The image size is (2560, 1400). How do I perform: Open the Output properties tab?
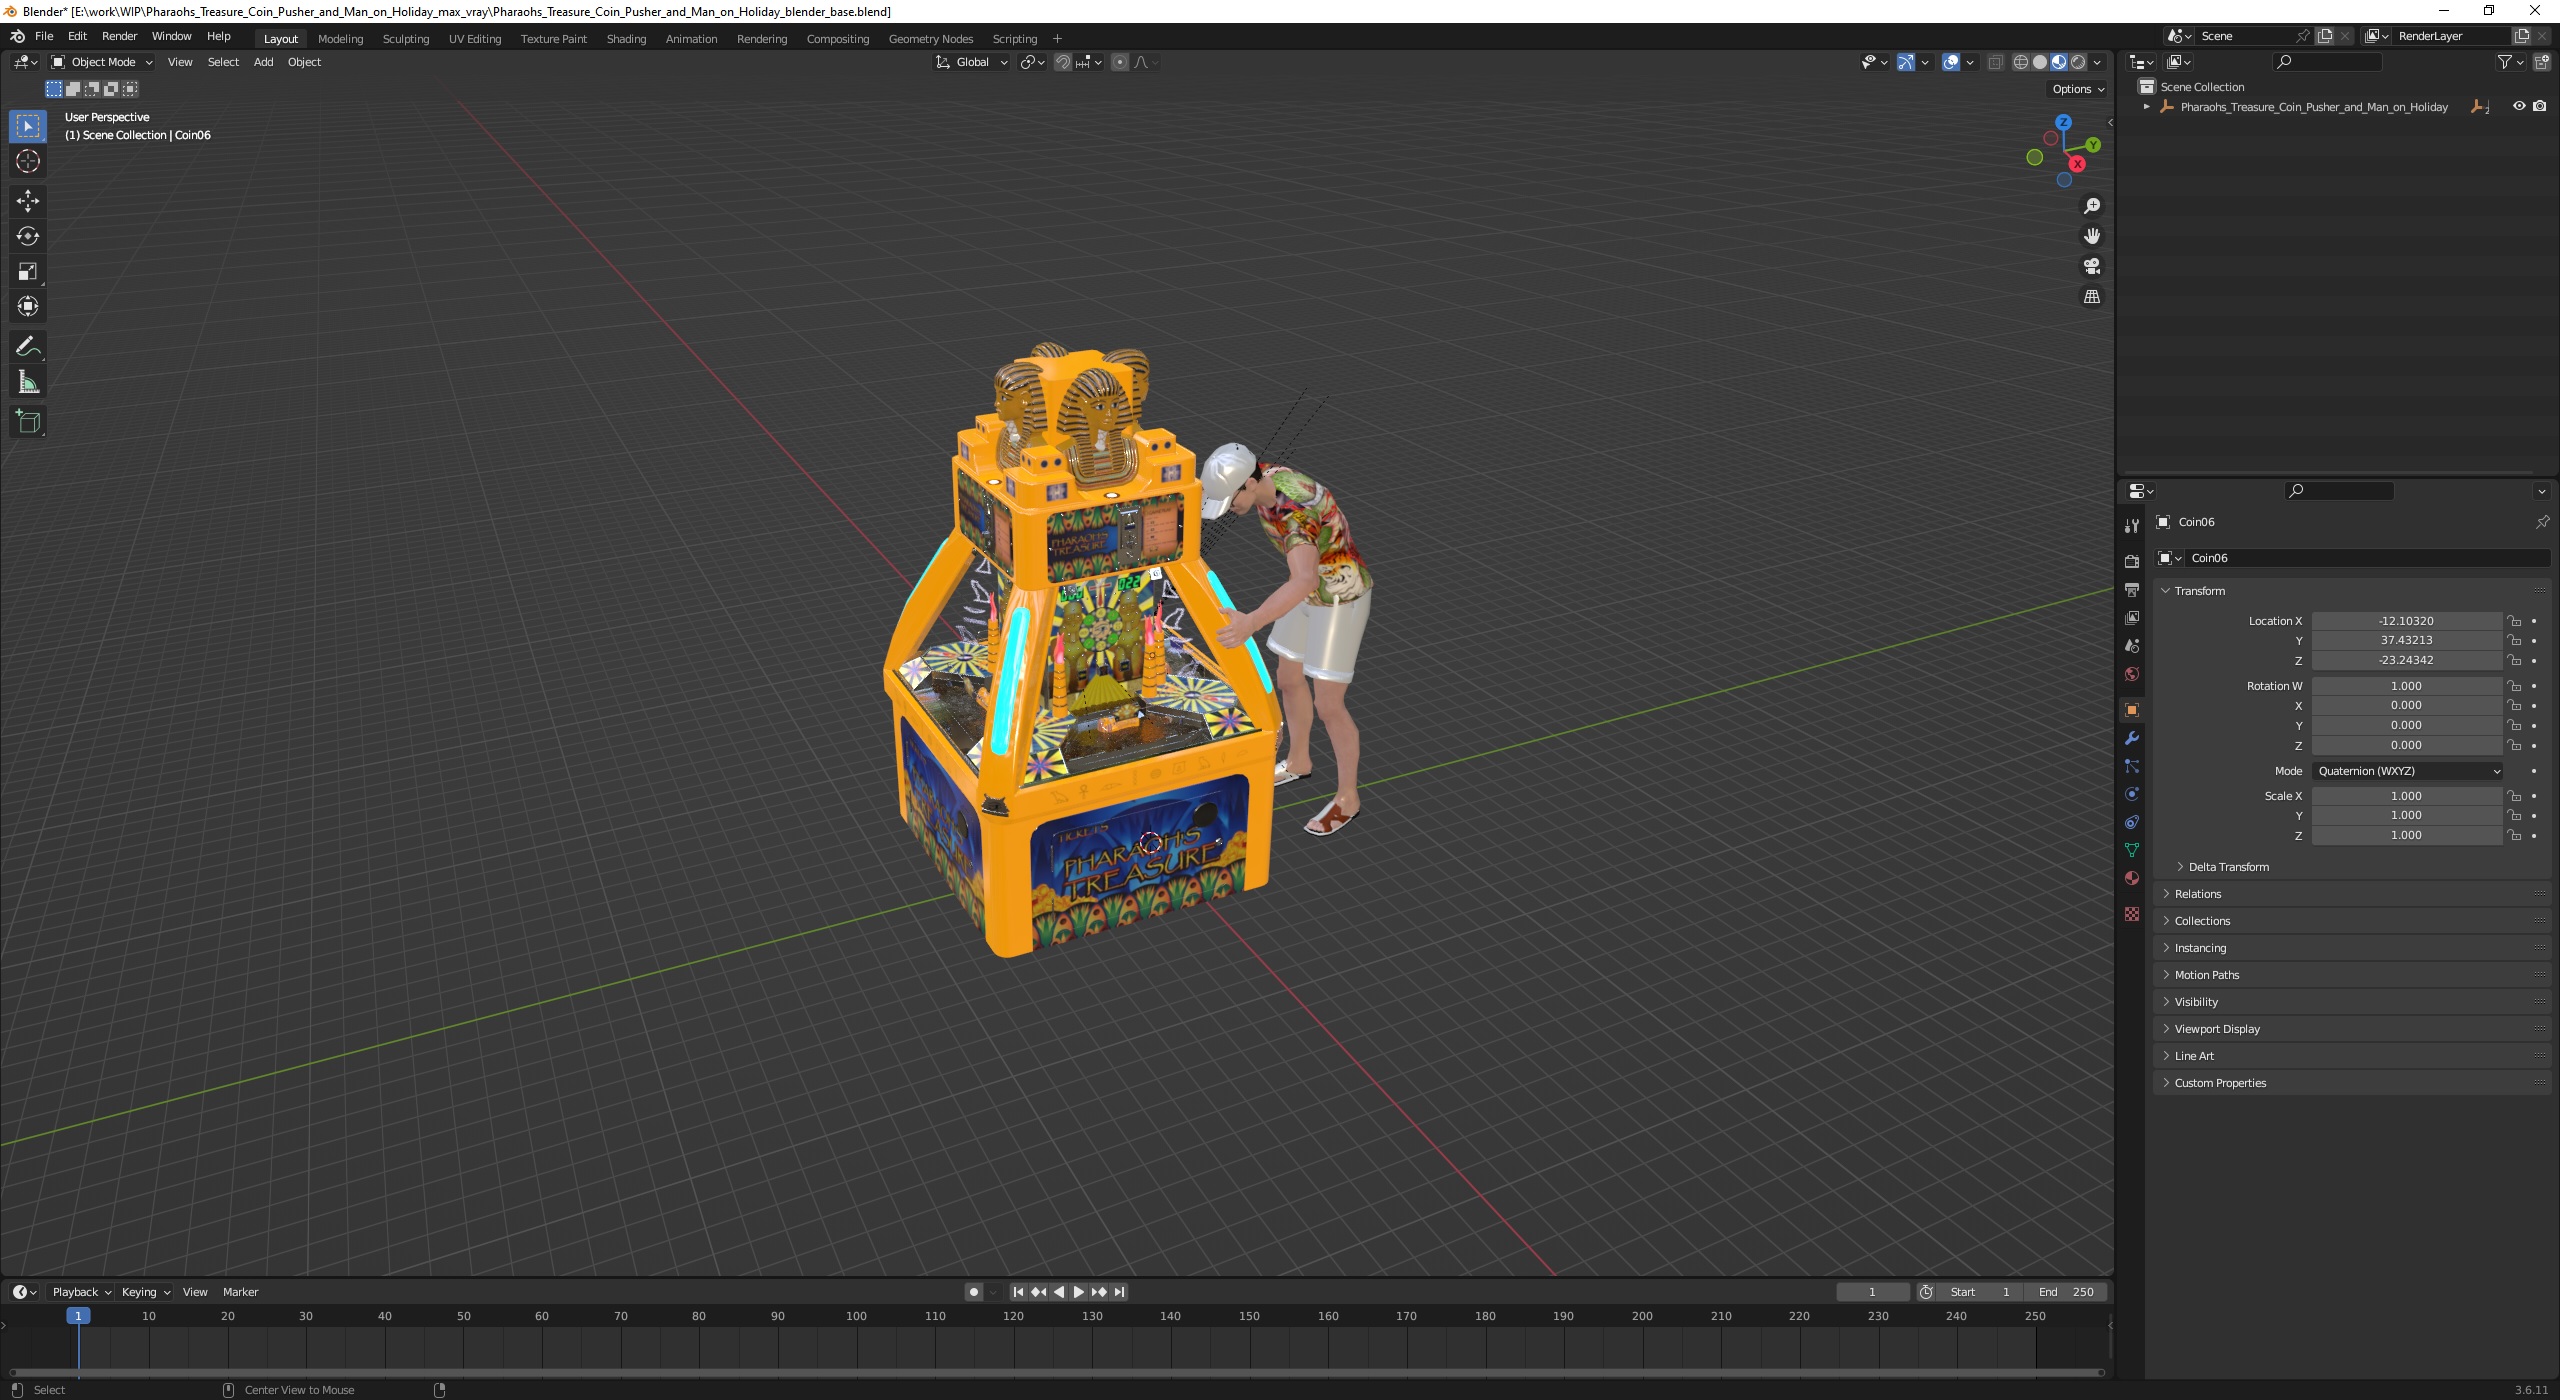click(2131, 590)
